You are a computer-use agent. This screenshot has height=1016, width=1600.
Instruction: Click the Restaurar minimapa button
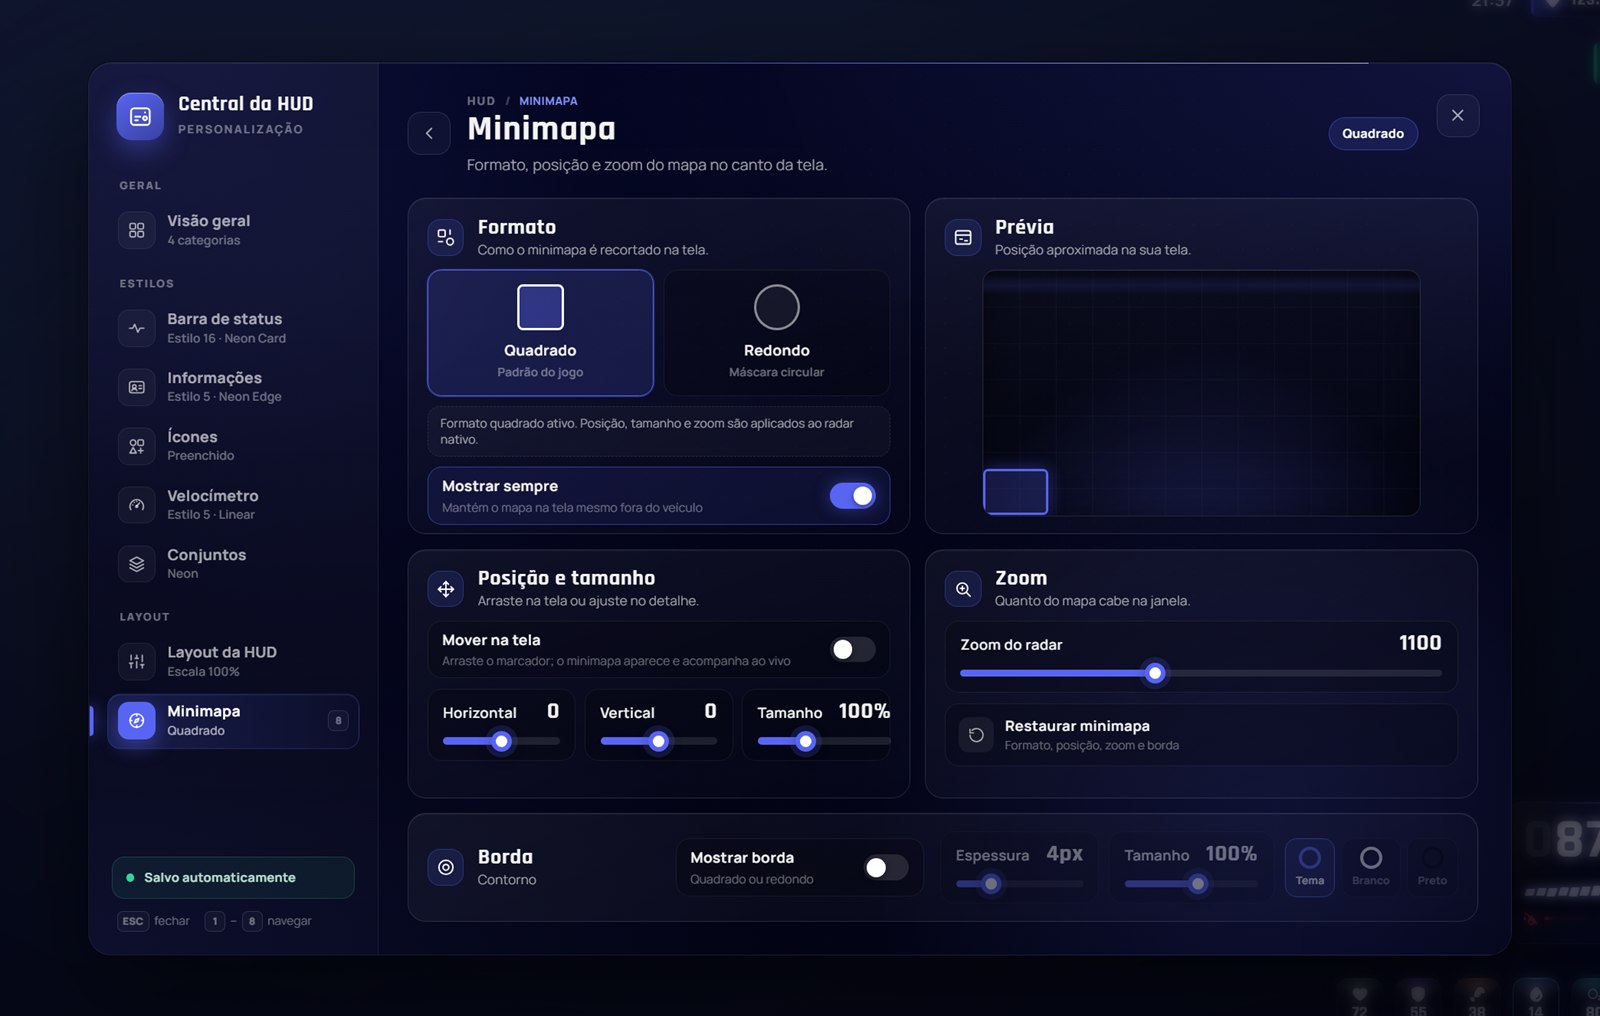pyautogui.click(x=1201, y=735)
